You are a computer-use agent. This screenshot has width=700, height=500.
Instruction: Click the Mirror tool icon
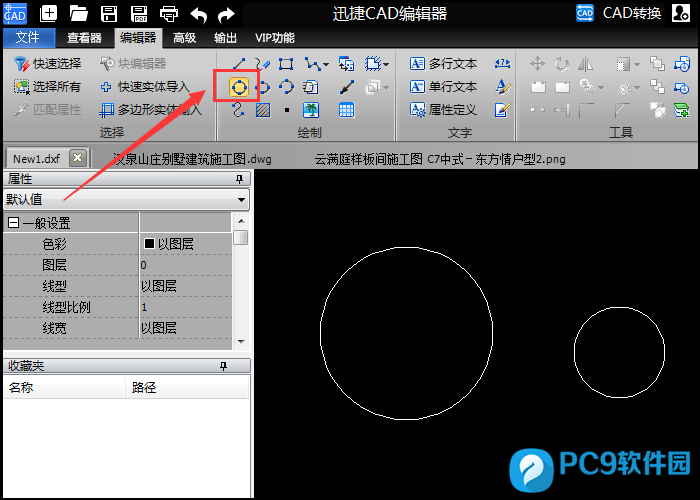tap(585, 63)
